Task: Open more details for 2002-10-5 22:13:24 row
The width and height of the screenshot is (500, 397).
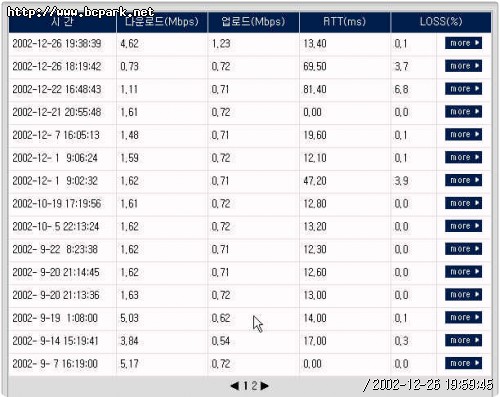Action: pyautogui.click(x=463, y=226)
